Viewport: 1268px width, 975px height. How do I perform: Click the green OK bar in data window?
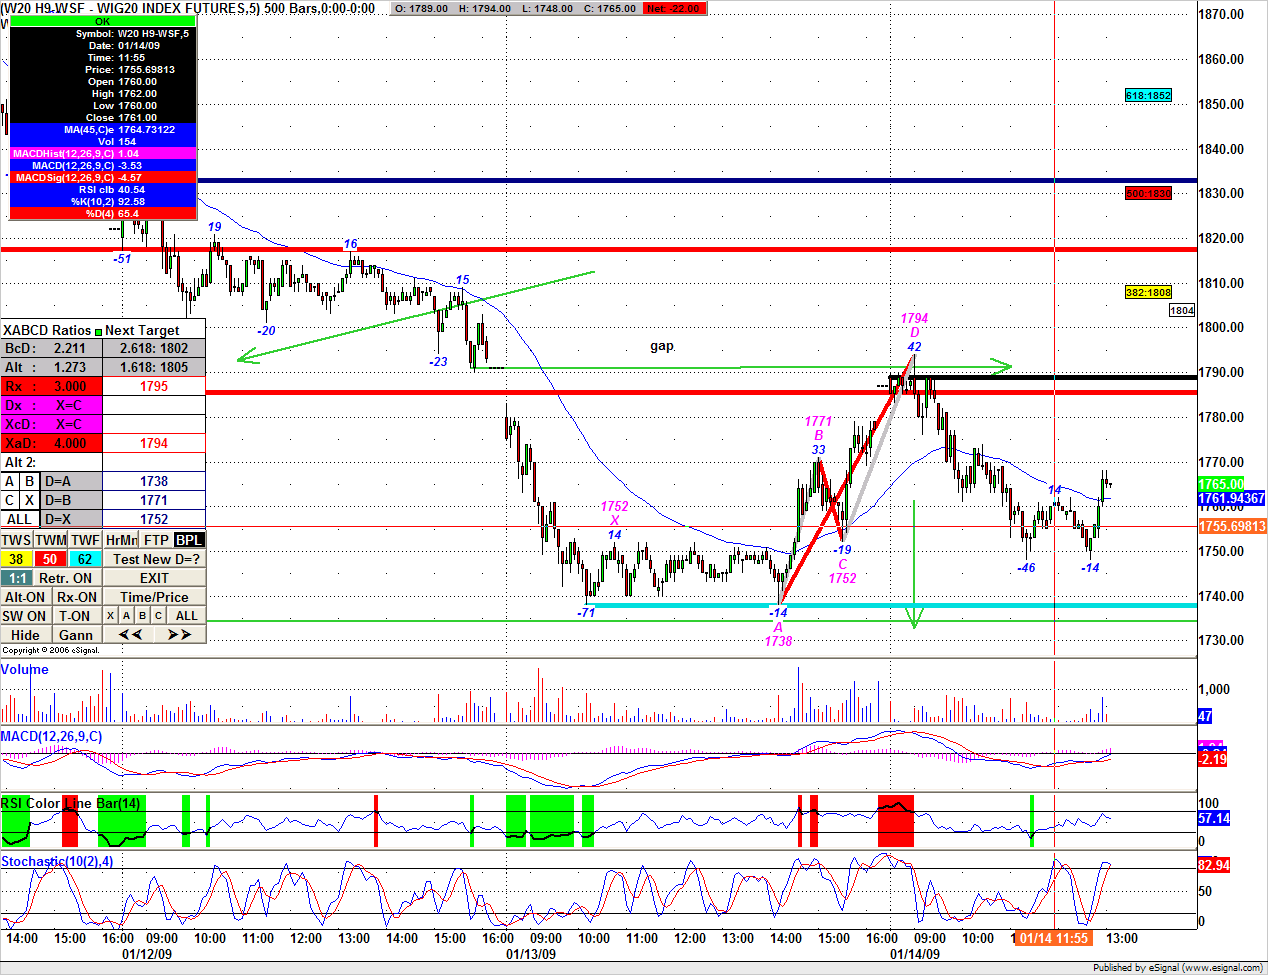(x=103, y=21)
